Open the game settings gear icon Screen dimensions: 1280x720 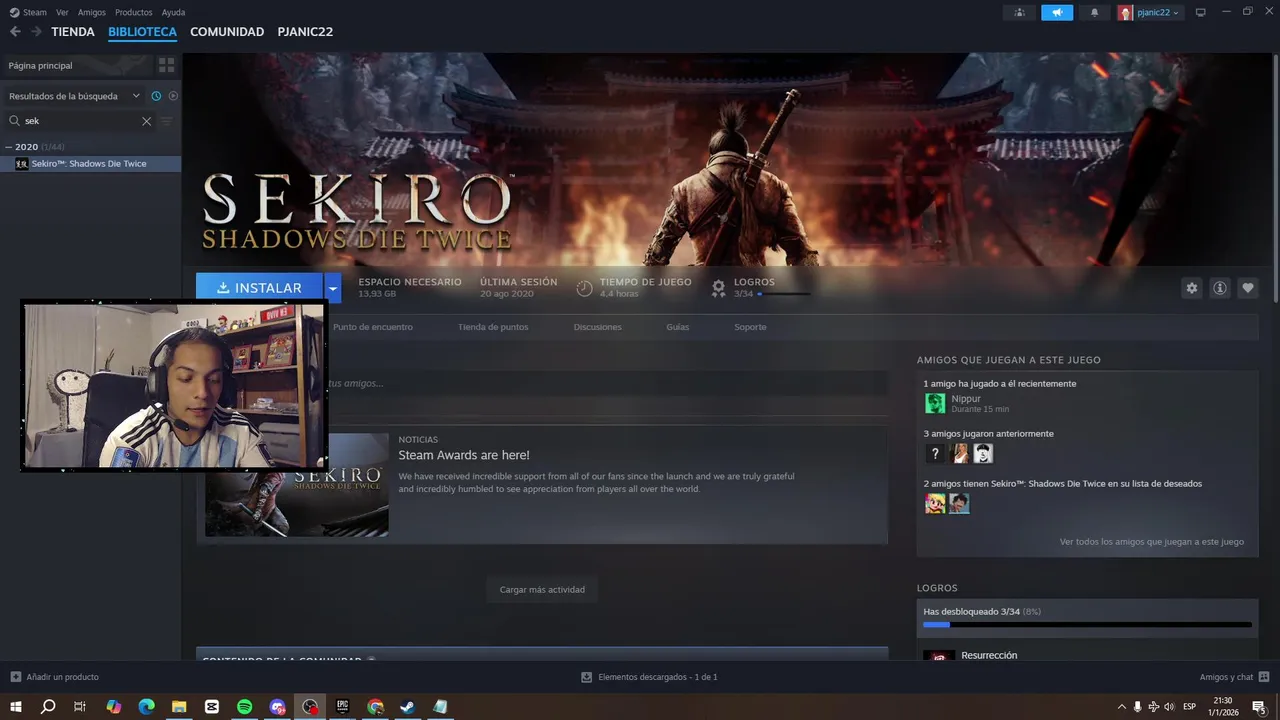click(x=1191, y=288)
